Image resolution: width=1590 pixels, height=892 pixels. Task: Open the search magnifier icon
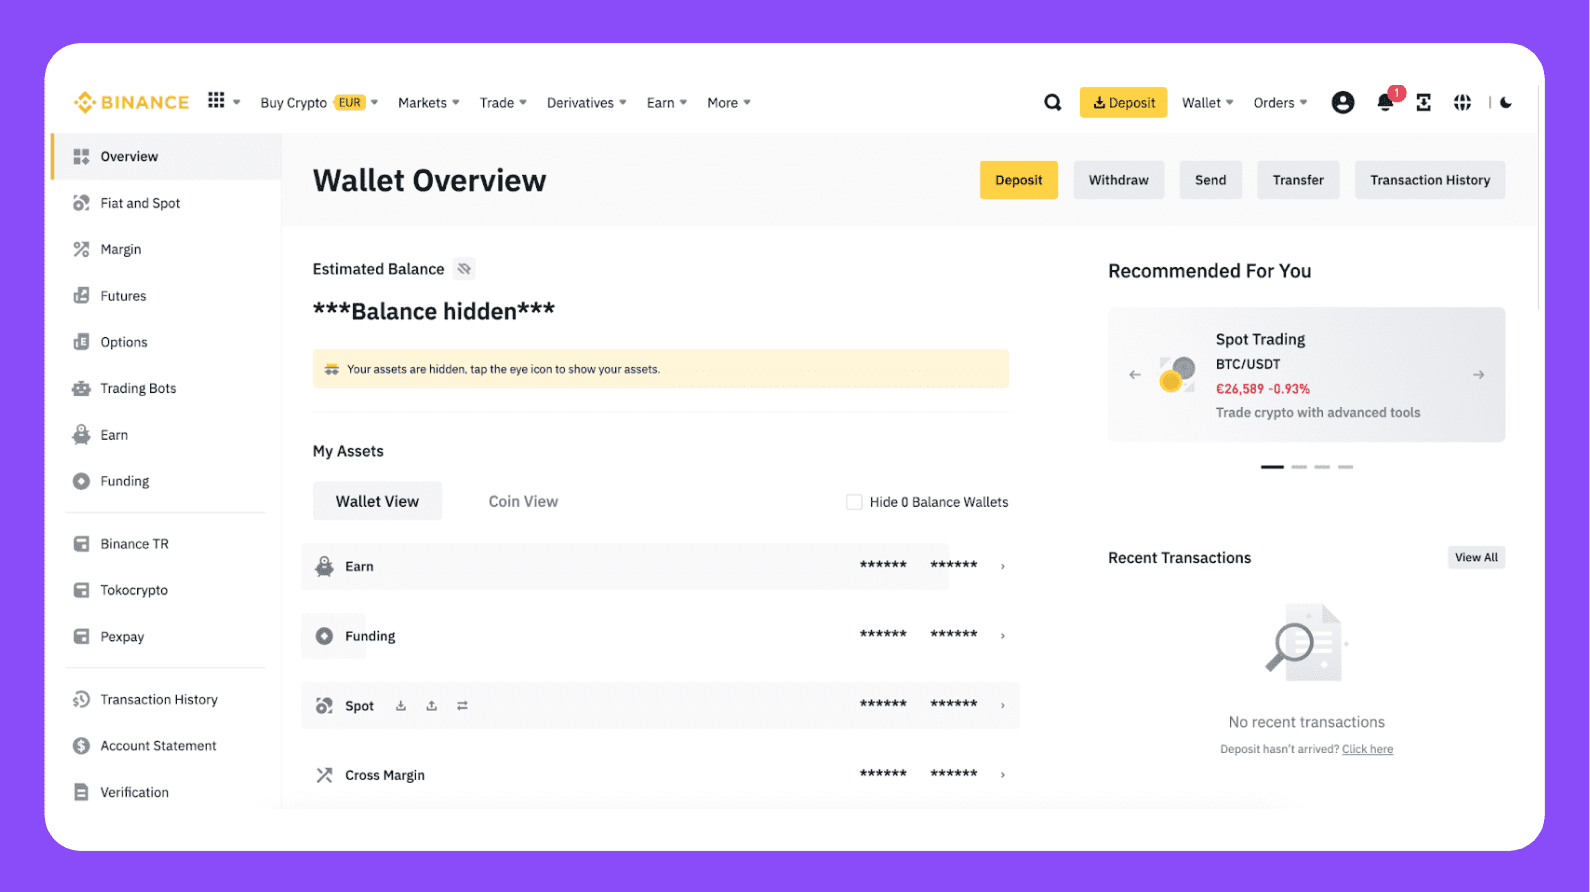coord(1053,102)
